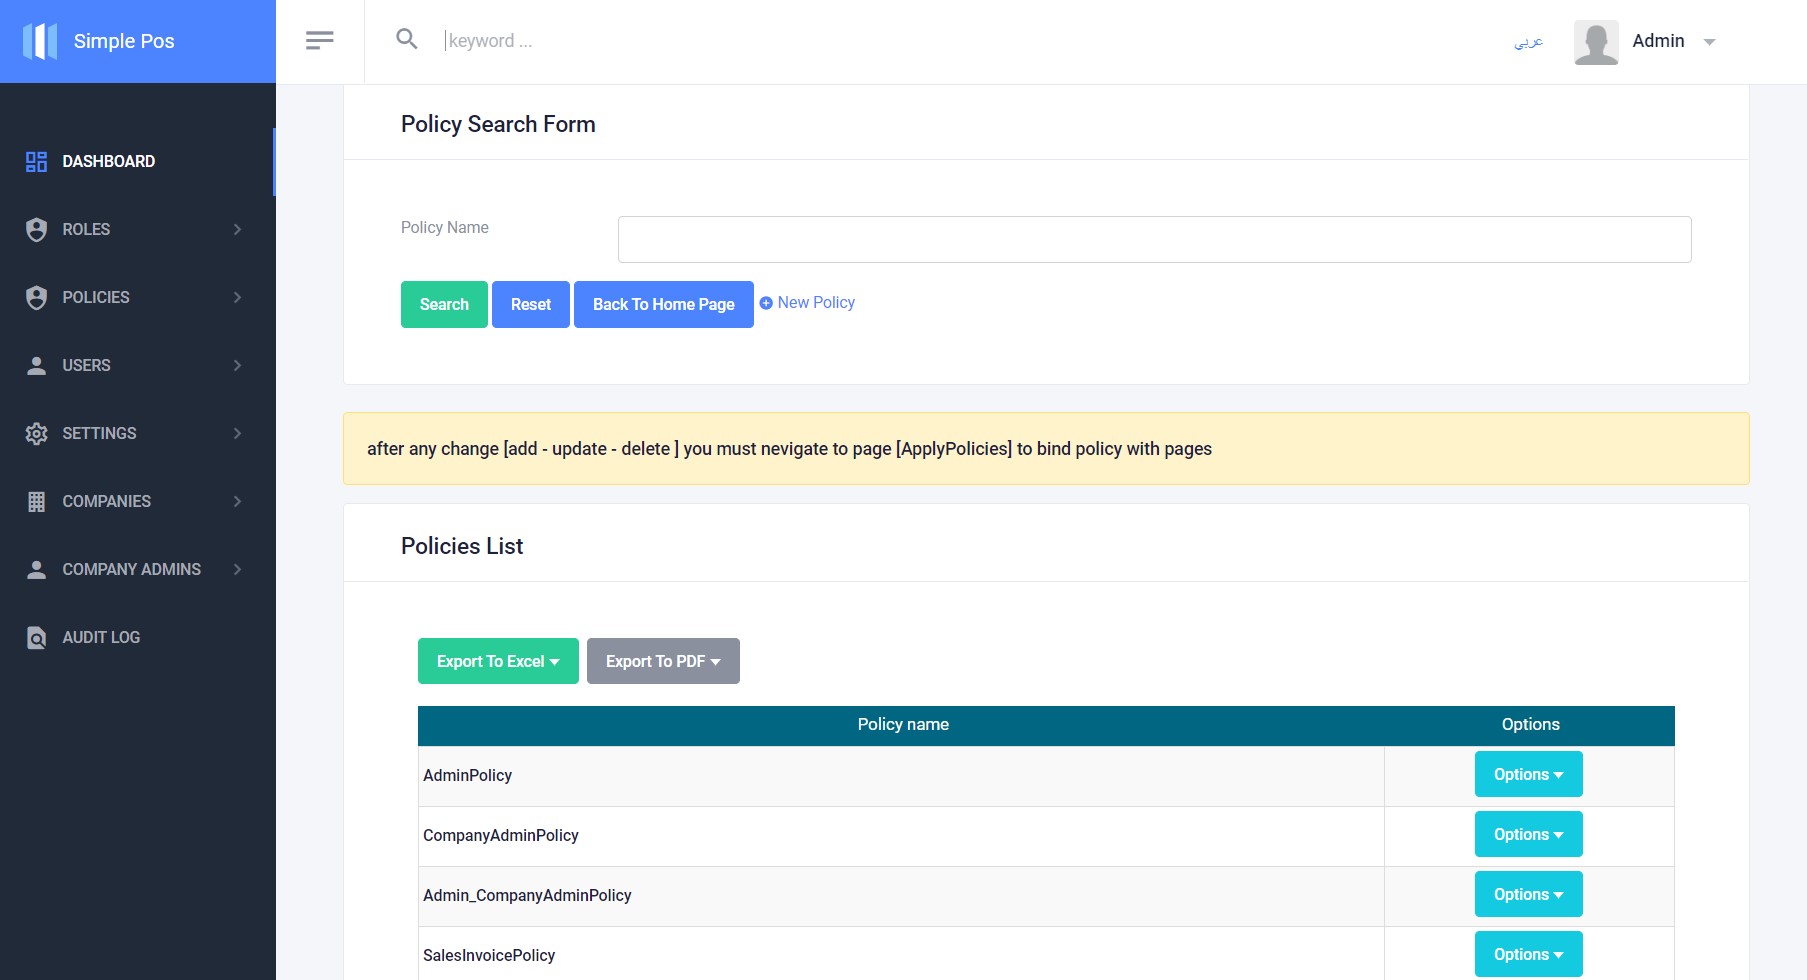Click the Companies building icon

[x=36, y=501]
